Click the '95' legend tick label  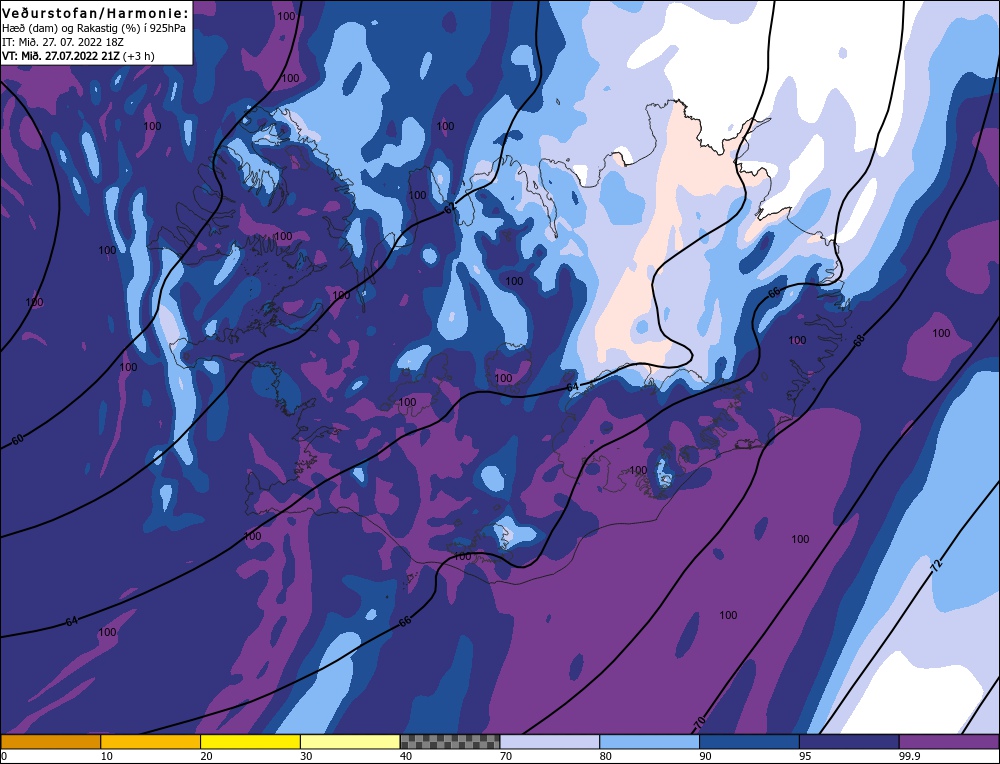(805, 756)
